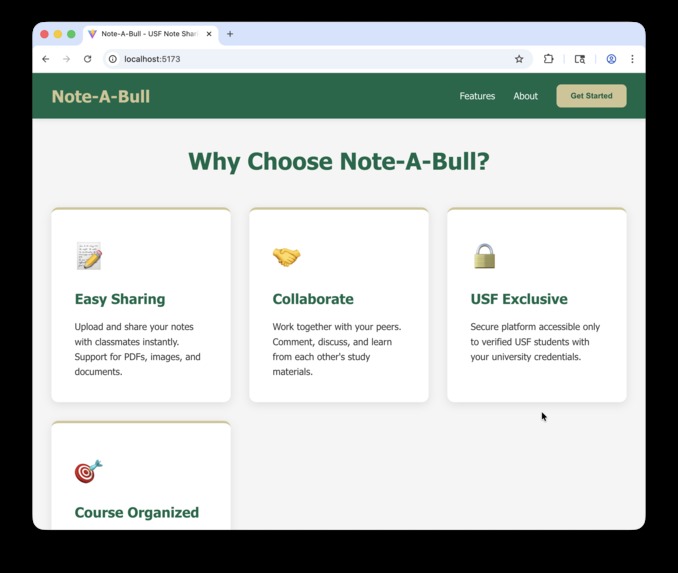Bookmark this page with the star icon

[519, 59]
